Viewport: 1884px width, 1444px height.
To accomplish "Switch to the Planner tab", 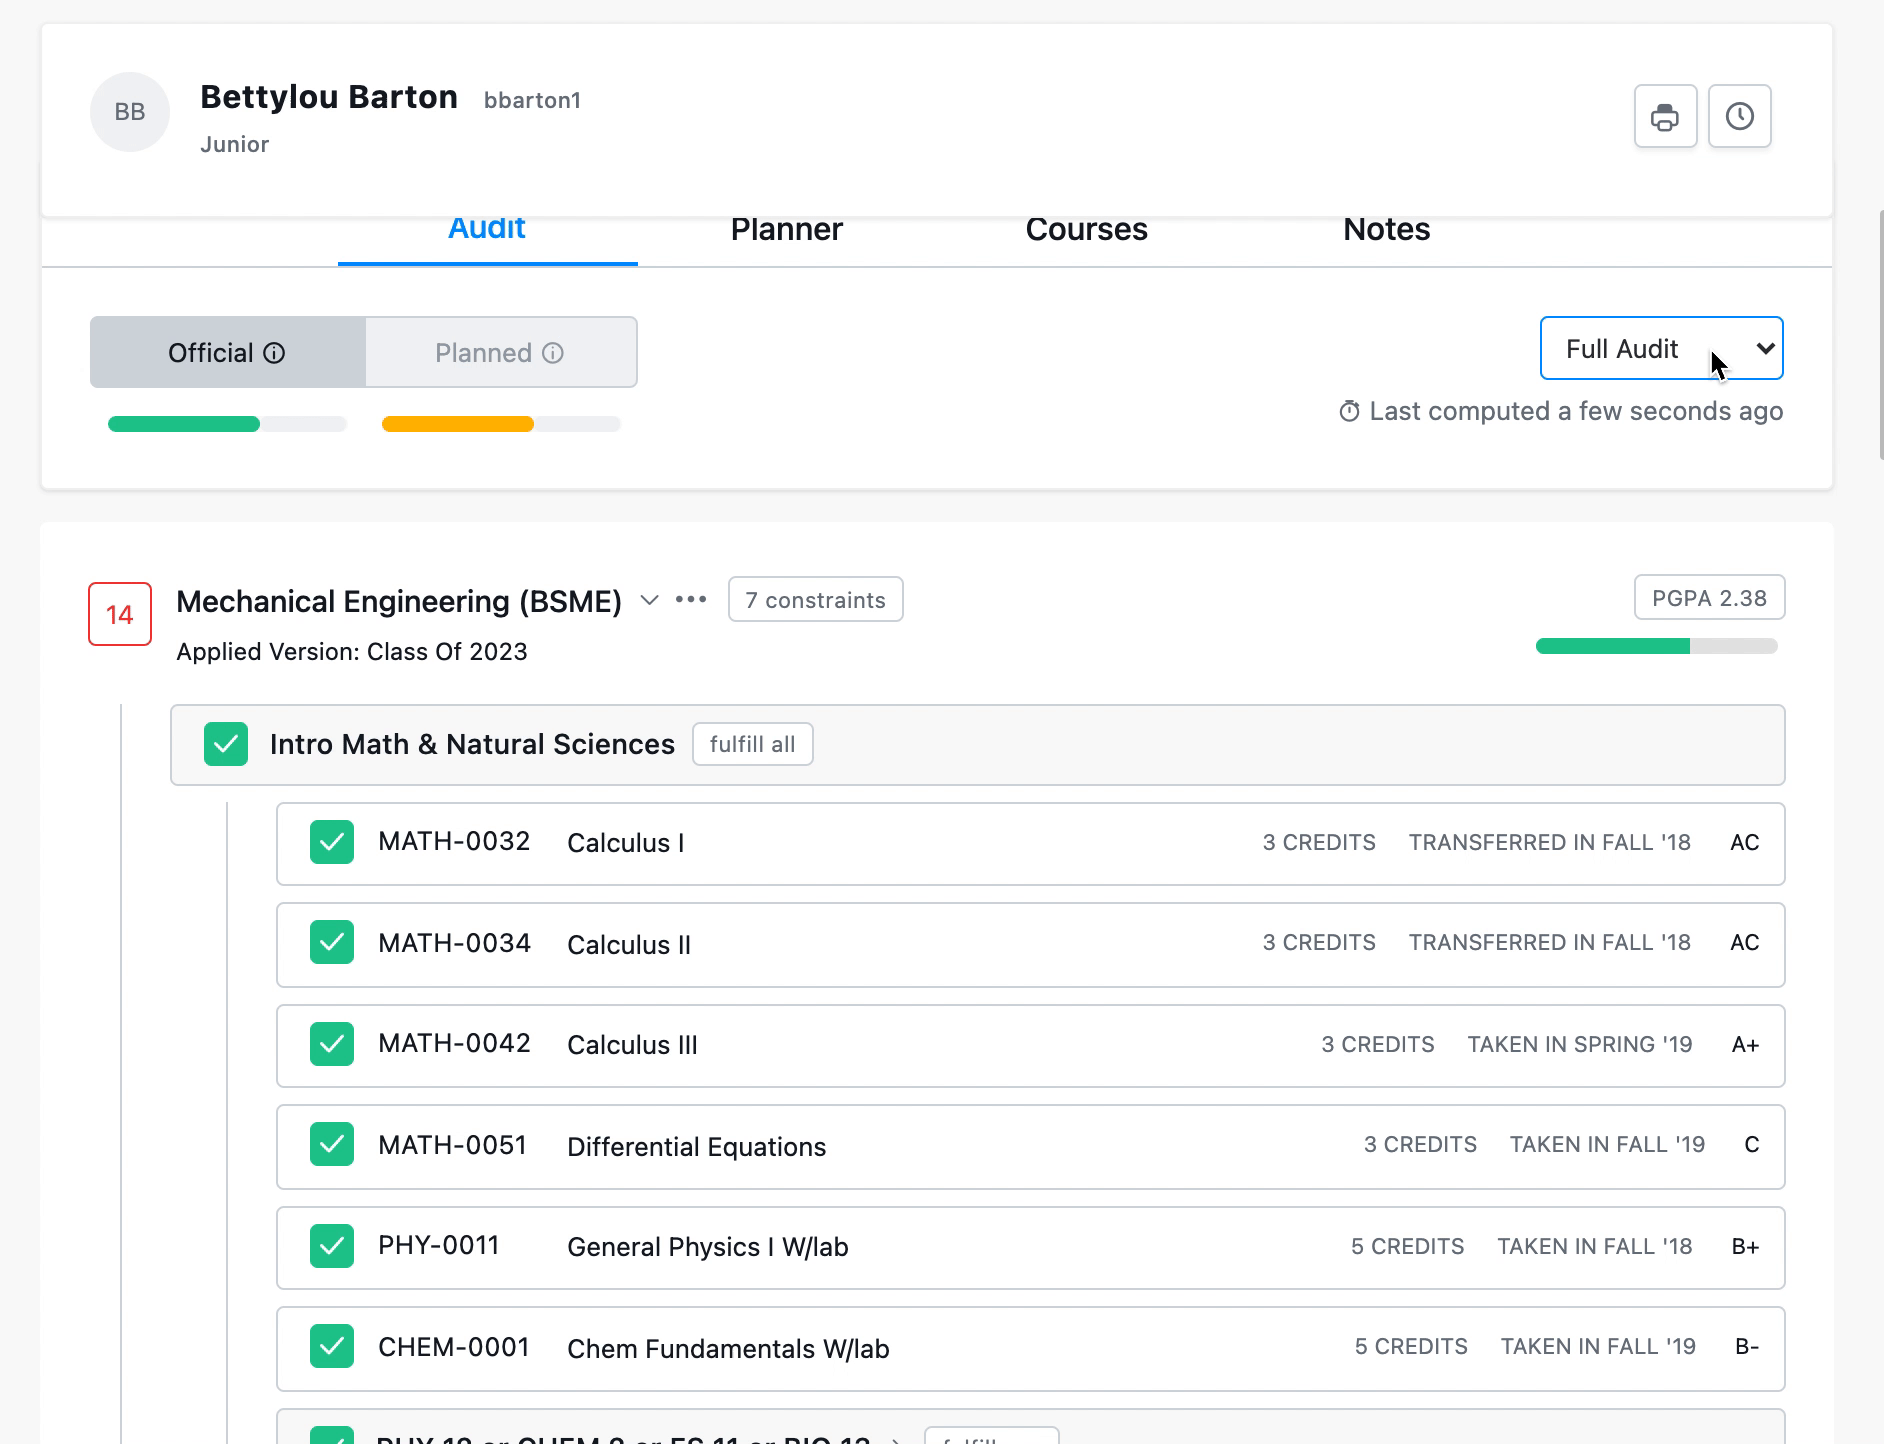I will 787,229.
